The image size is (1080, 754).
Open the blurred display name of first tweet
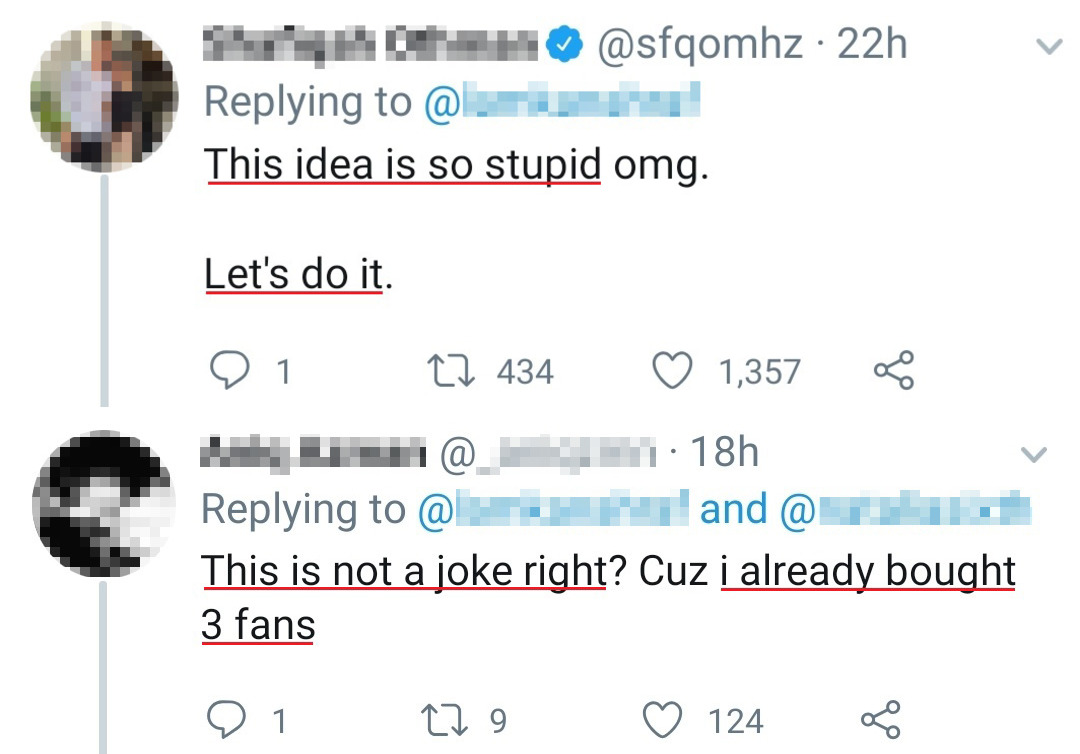click(x=372, y=45)
